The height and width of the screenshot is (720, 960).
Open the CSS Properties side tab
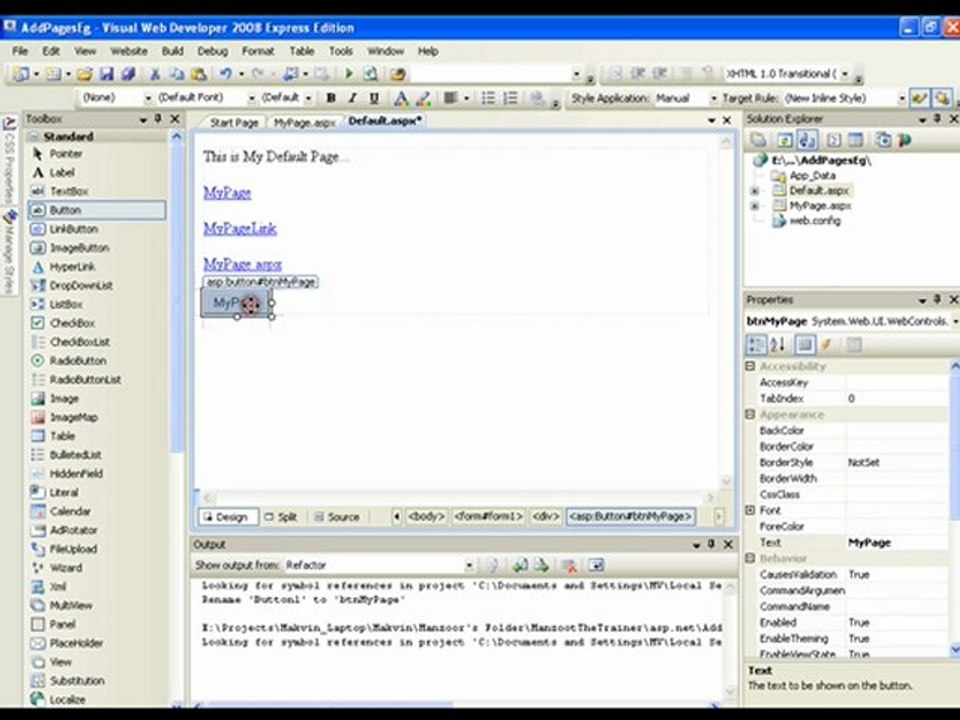click(x=9, y=159)
